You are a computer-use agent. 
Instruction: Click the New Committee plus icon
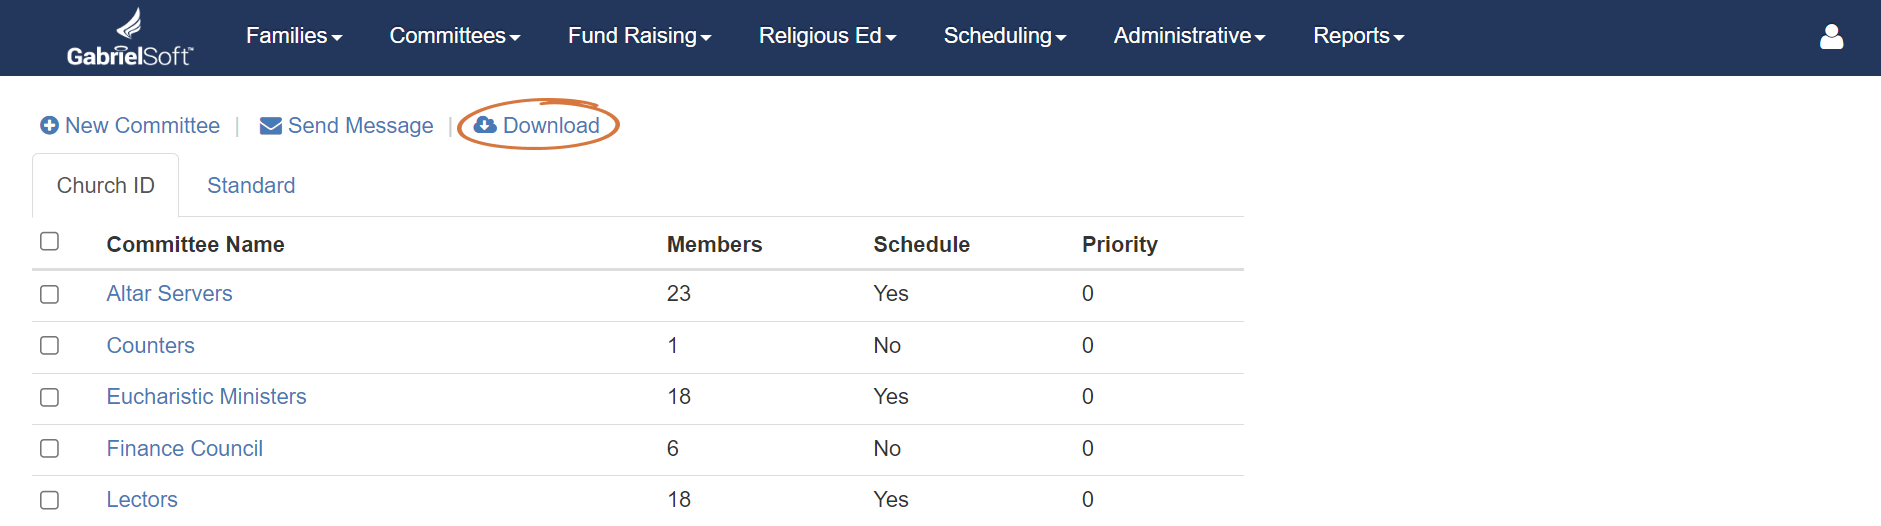click(49, 125)
